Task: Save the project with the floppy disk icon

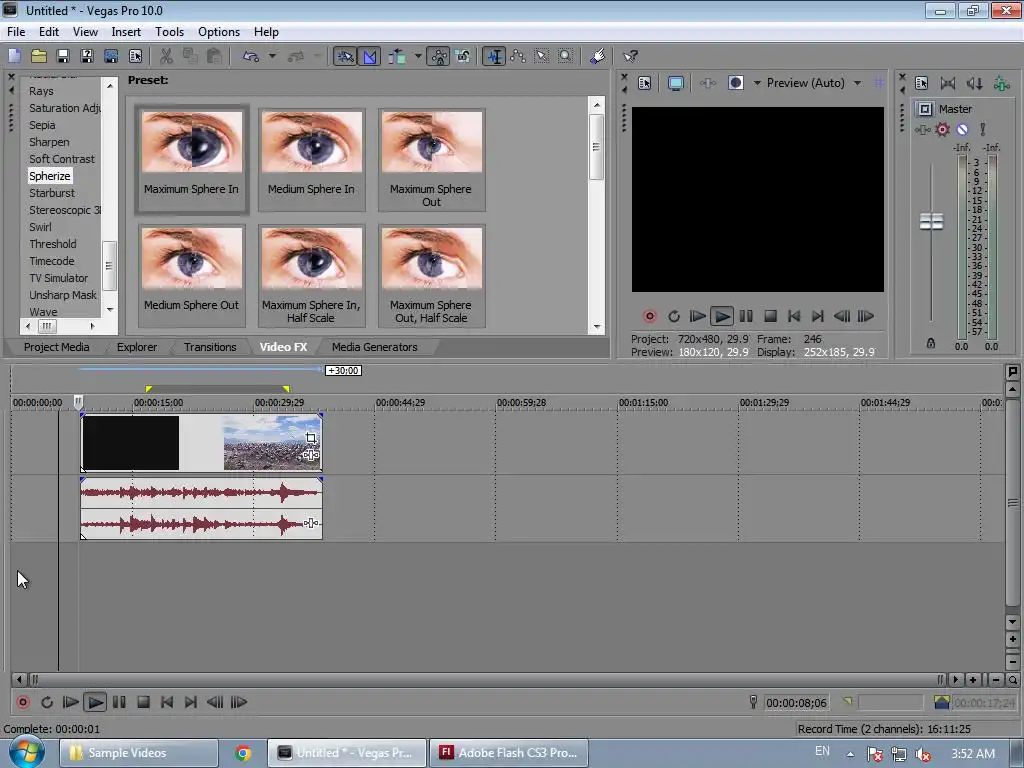Action: 63,57
